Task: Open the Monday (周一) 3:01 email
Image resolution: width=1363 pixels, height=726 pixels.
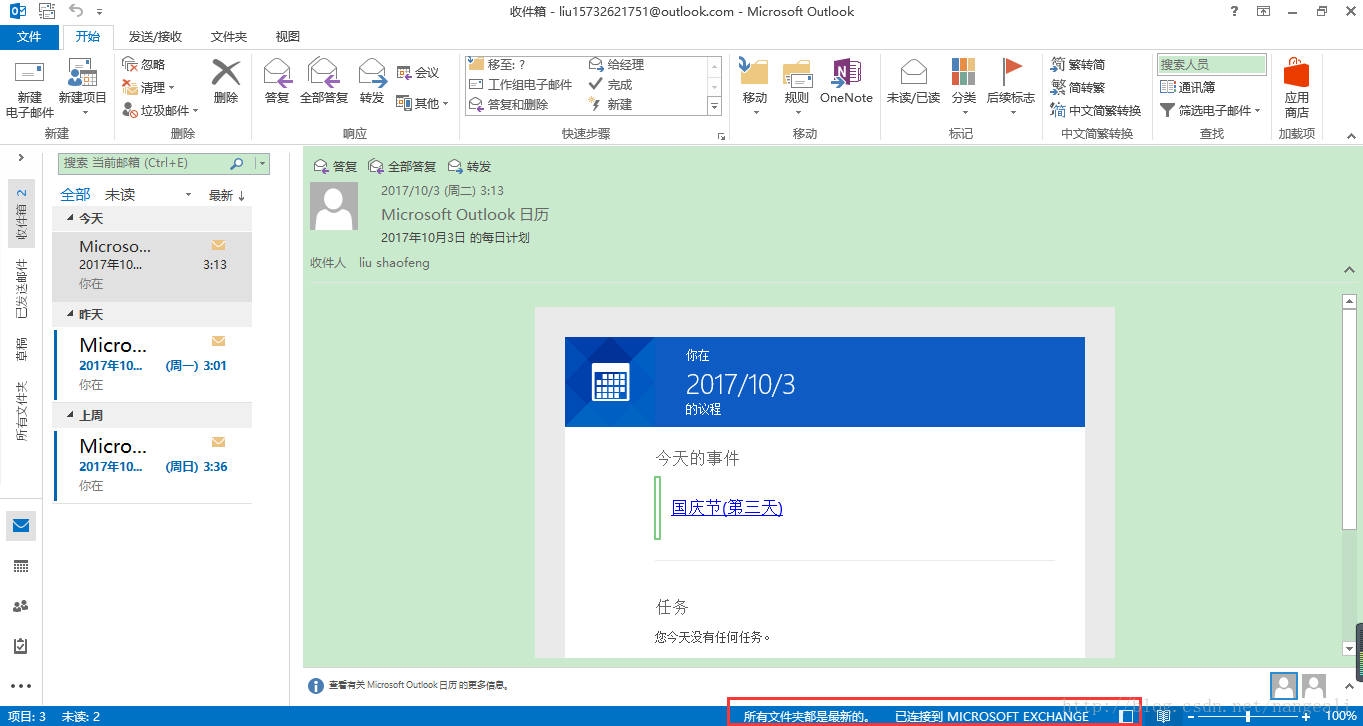Action: click(x=153, y=364)
